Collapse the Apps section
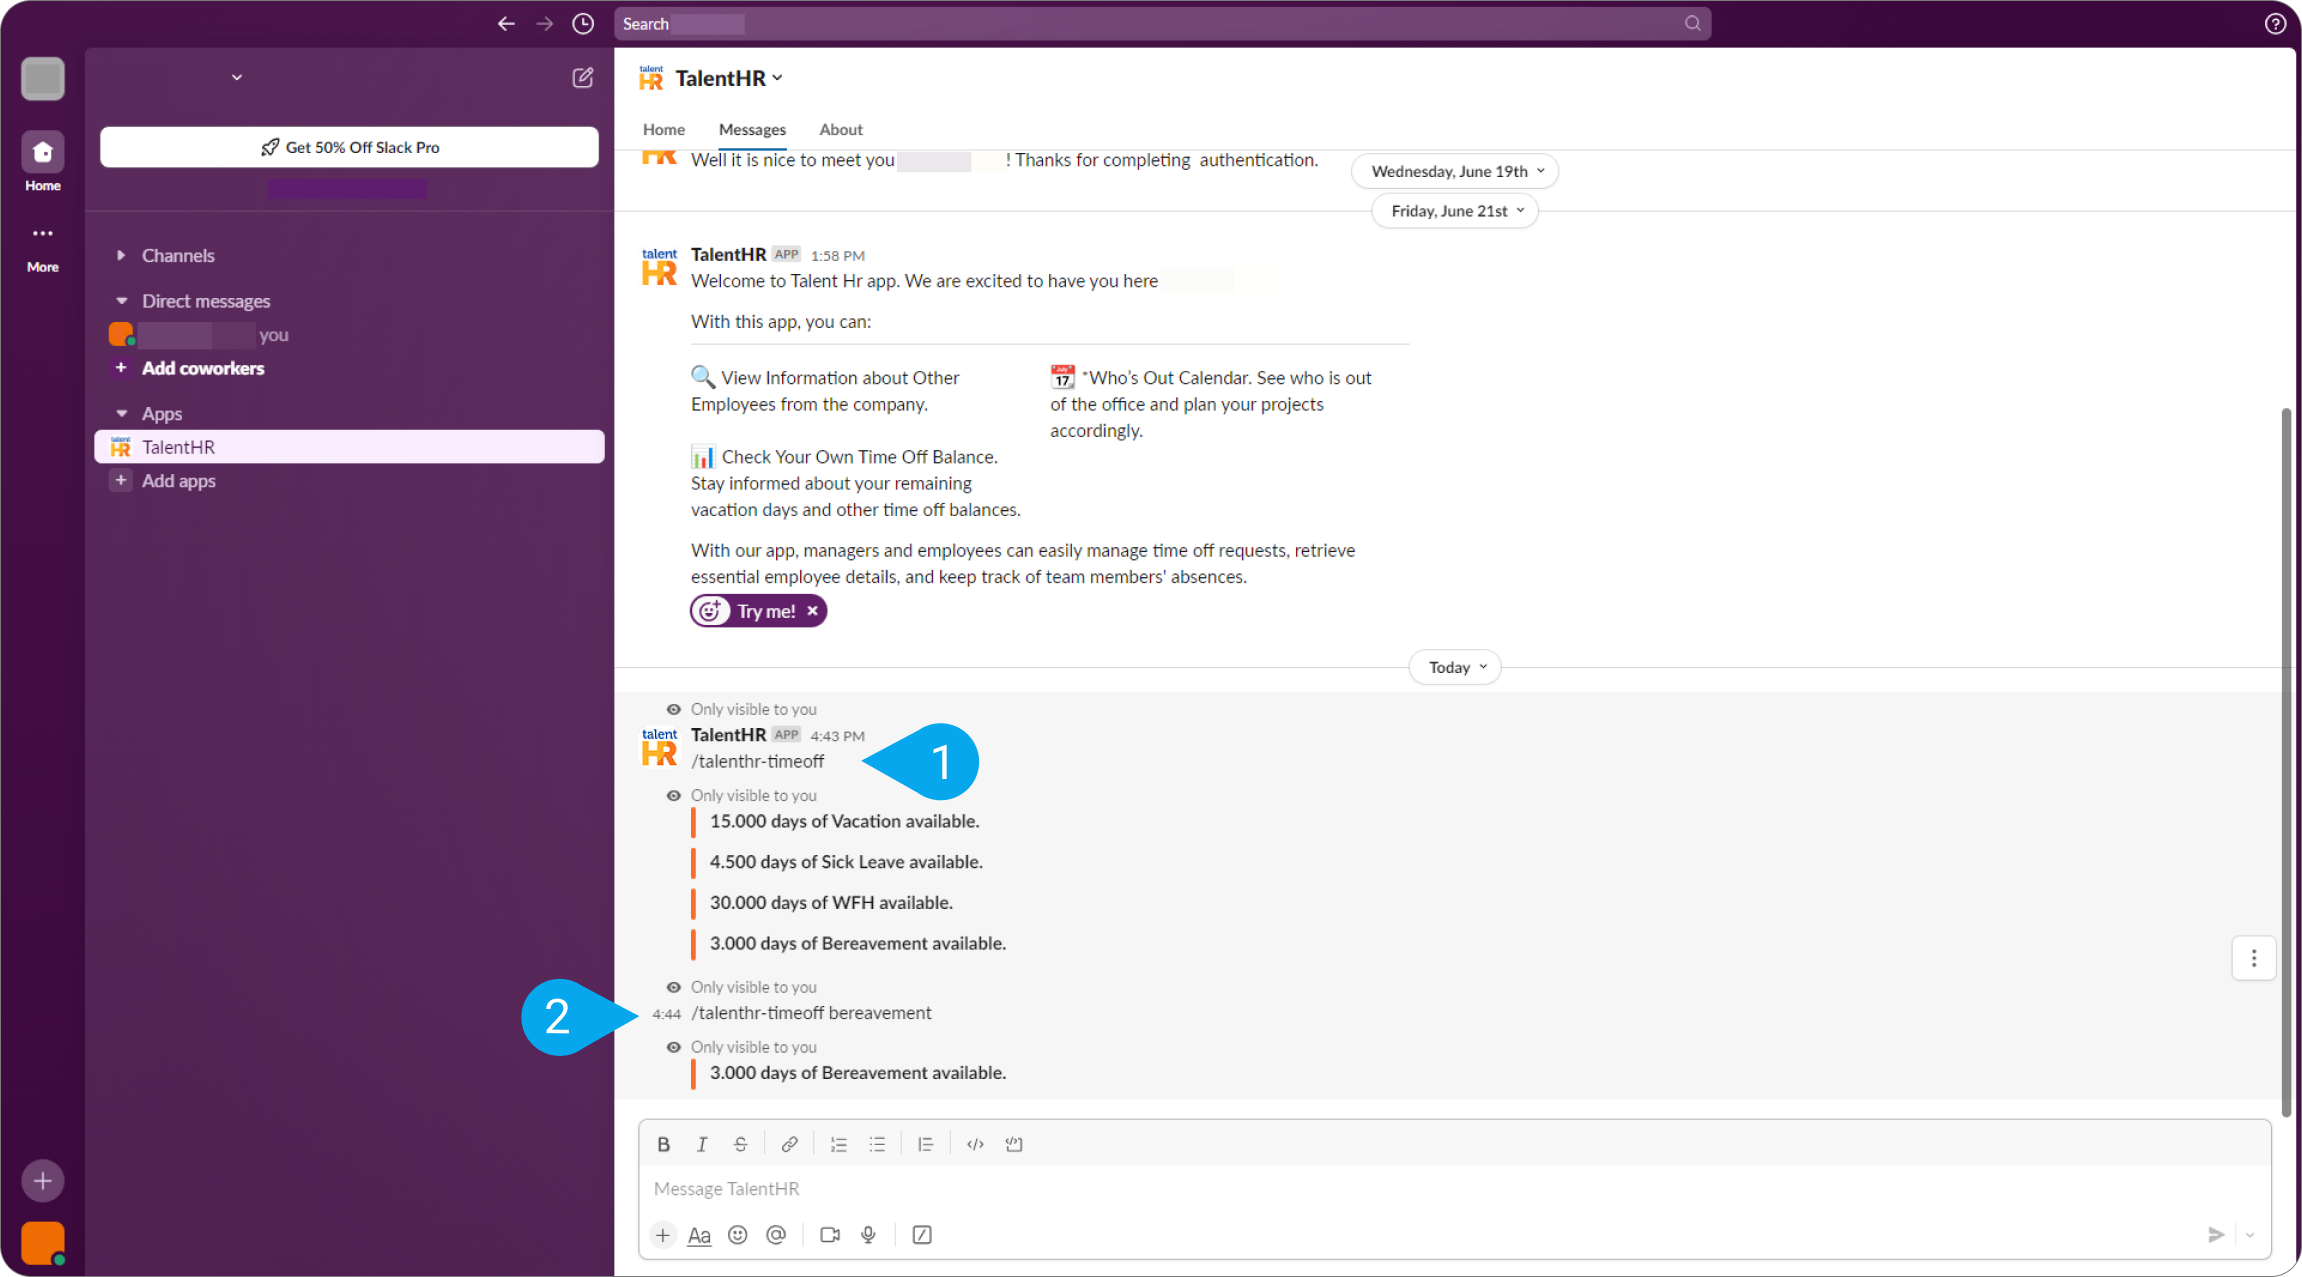The height and width of the screenshot is (1277, 2302). click(121, 413)
